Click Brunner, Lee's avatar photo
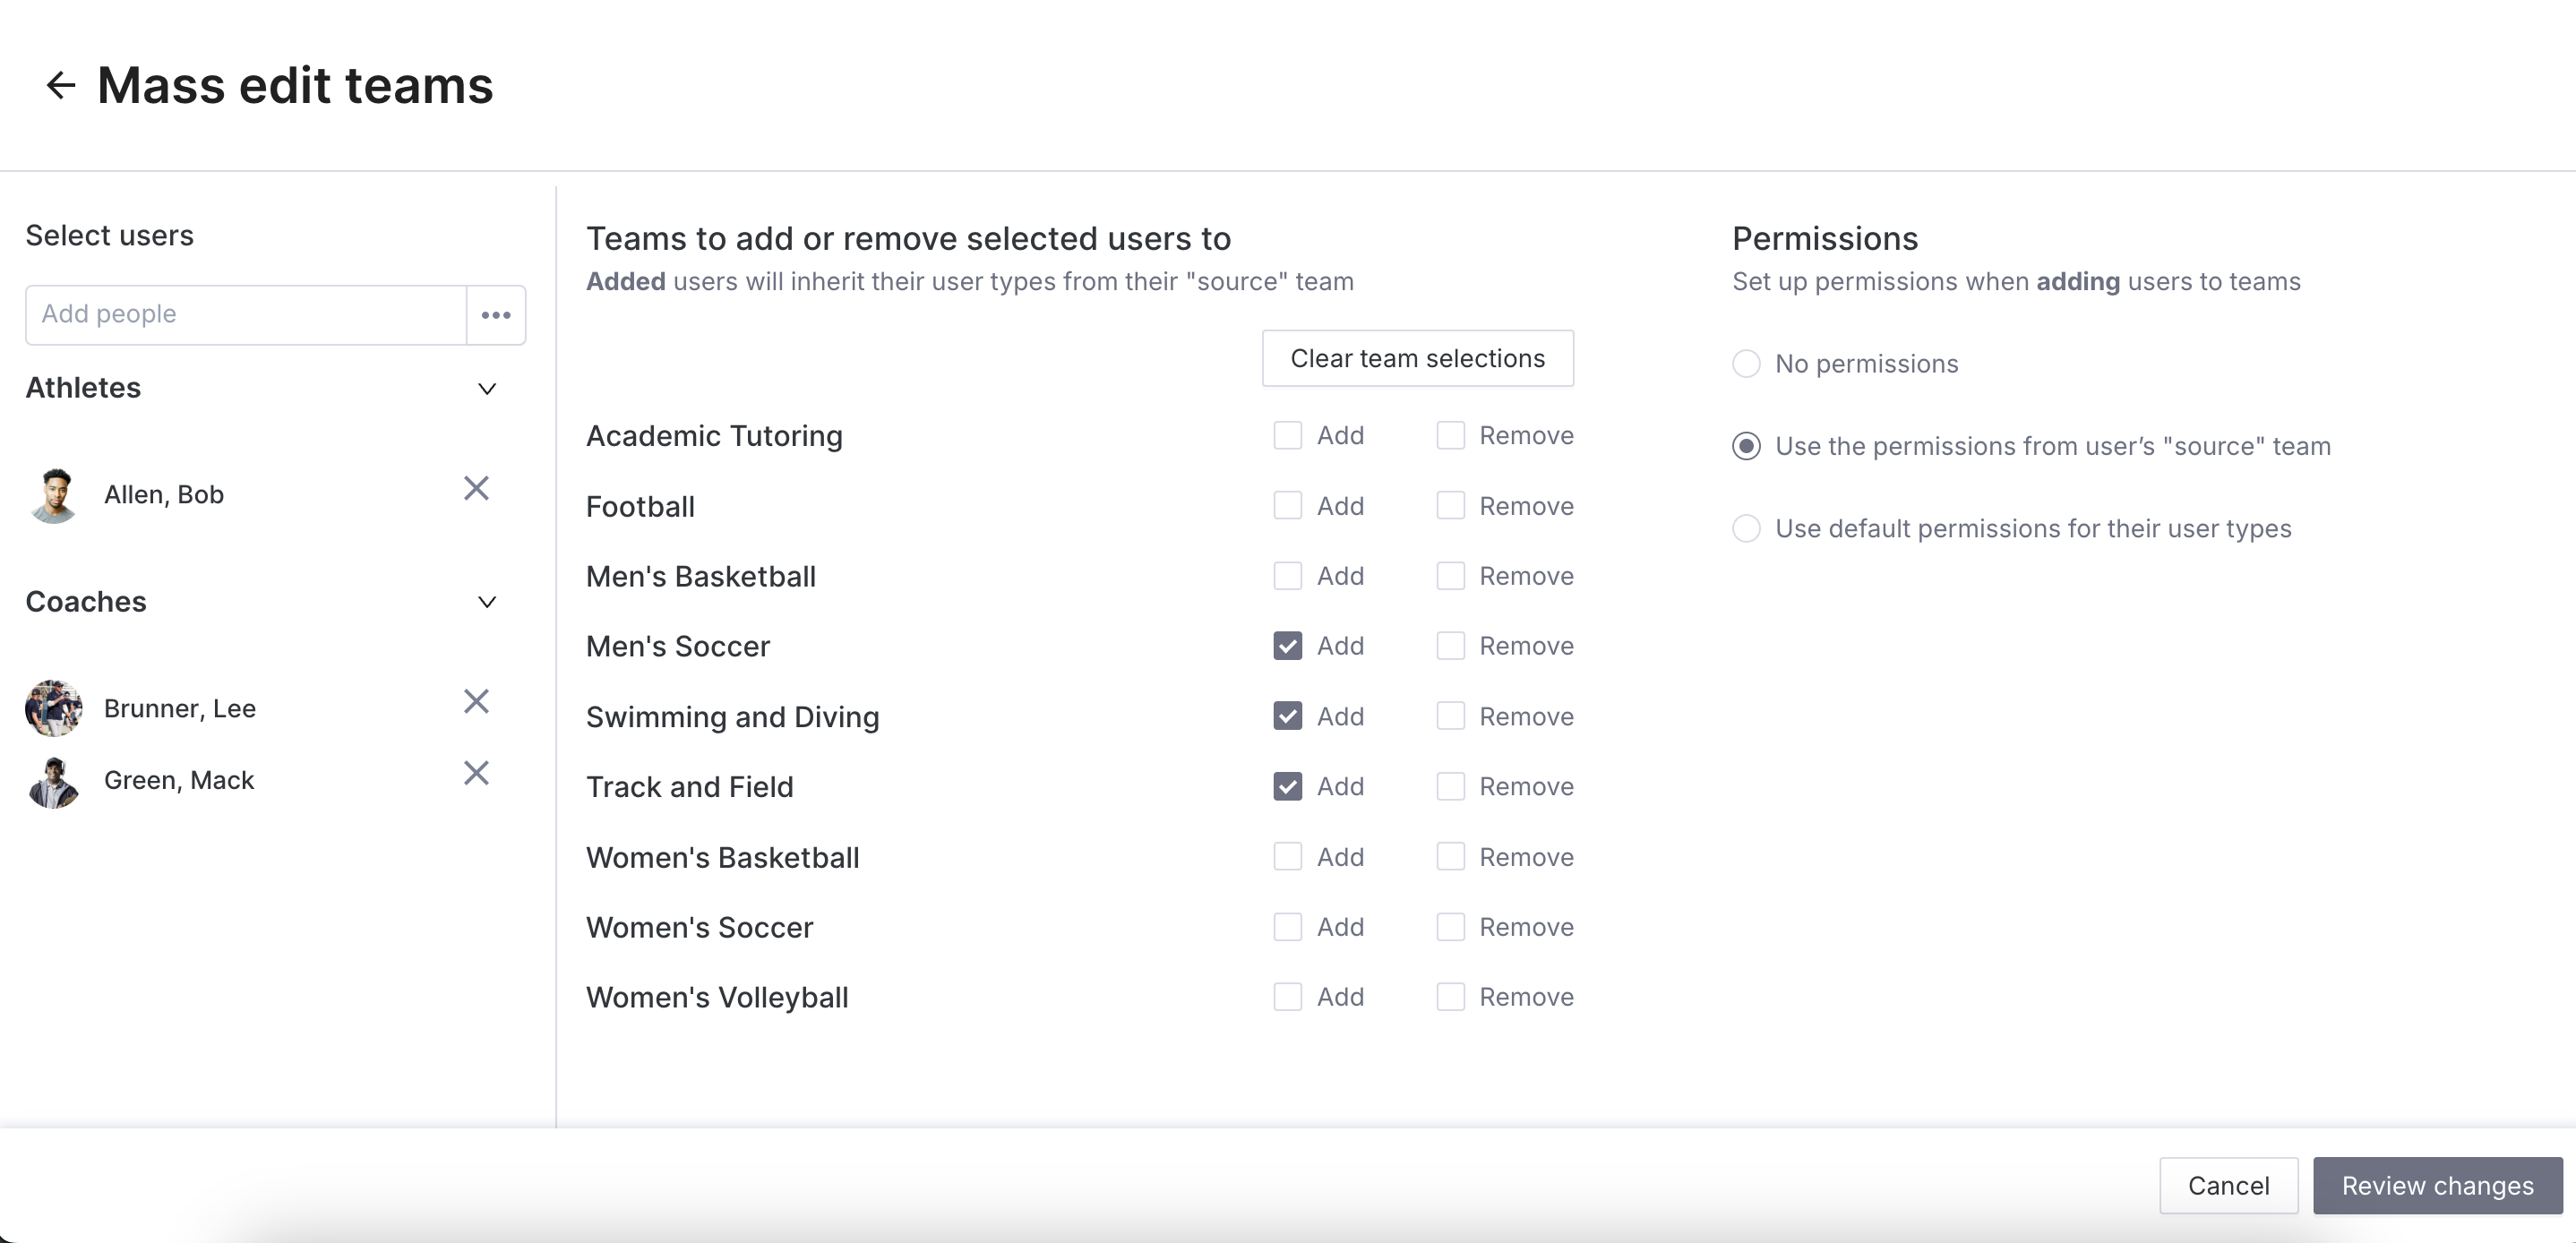The height and width of the screenshot is (1243, 2576). pos(54,708)
